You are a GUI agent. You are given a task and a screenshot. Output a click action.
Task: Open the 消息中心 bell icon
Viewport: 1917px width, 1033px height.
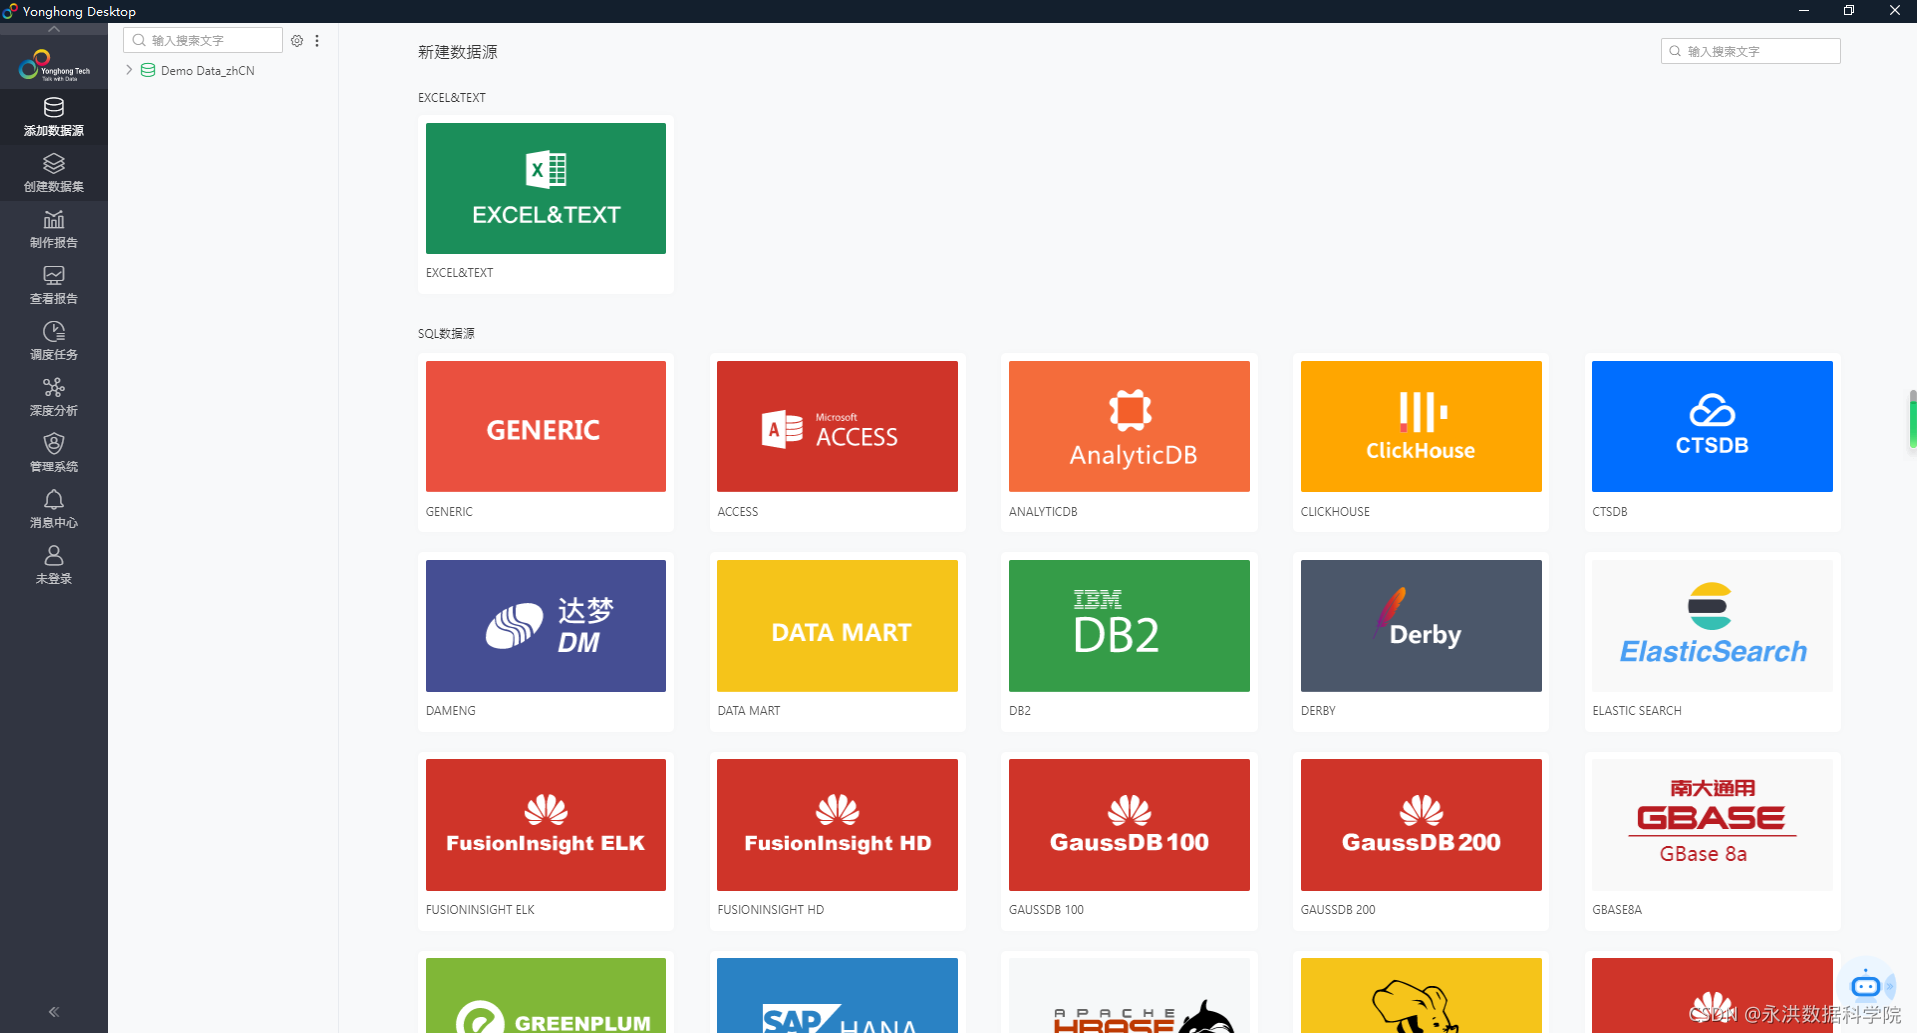pos(54,499)
